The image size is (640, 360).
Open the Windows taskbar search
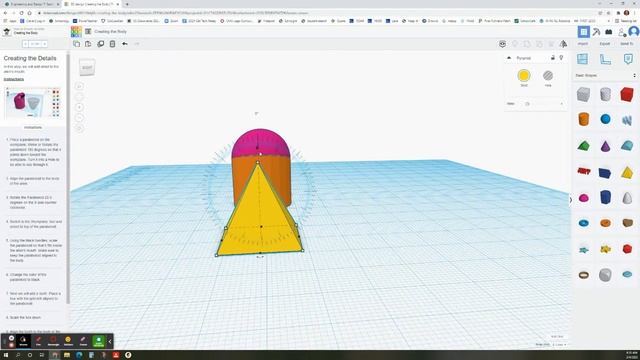(x=18, y=355)
